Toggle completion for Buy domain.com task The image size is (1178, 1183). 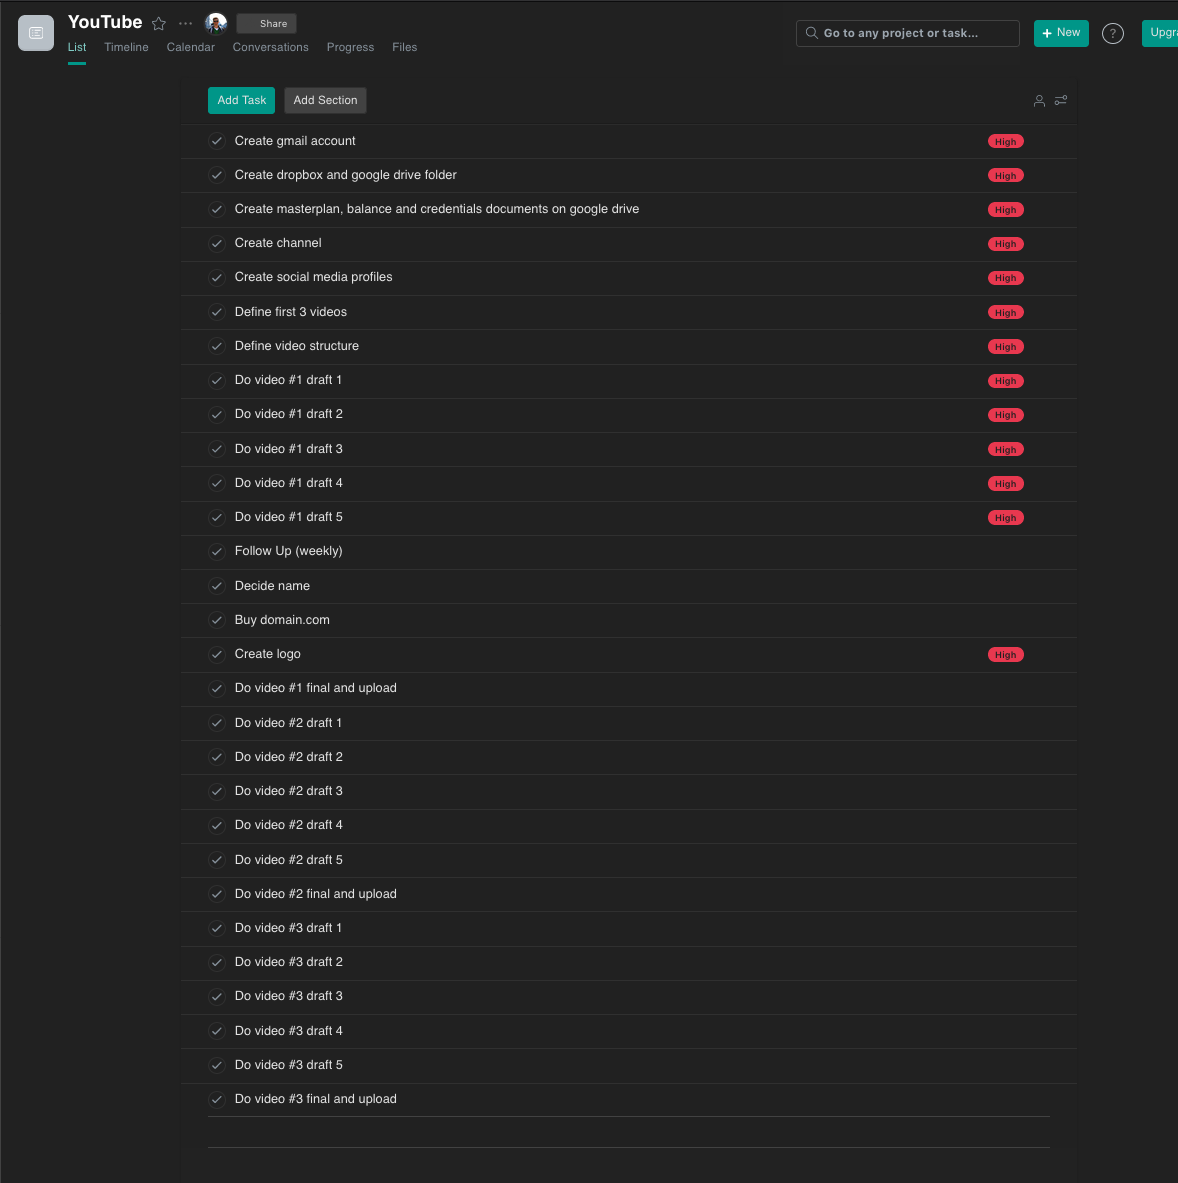(x=217, y=620)
